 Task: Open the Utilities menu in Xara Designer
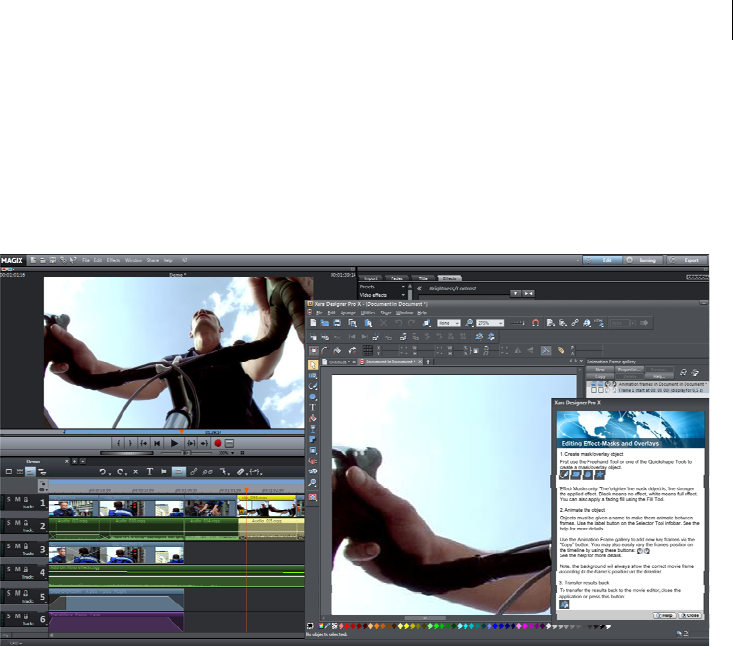[368, 313]
